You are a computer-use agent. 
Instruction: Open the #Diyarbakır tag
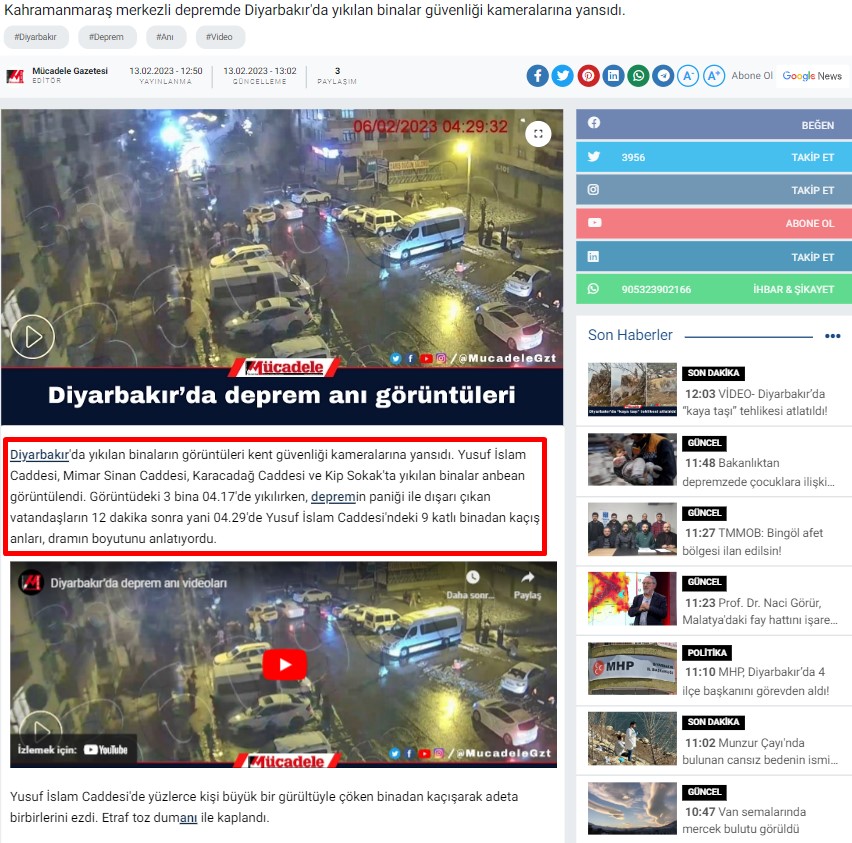[36, 37]
